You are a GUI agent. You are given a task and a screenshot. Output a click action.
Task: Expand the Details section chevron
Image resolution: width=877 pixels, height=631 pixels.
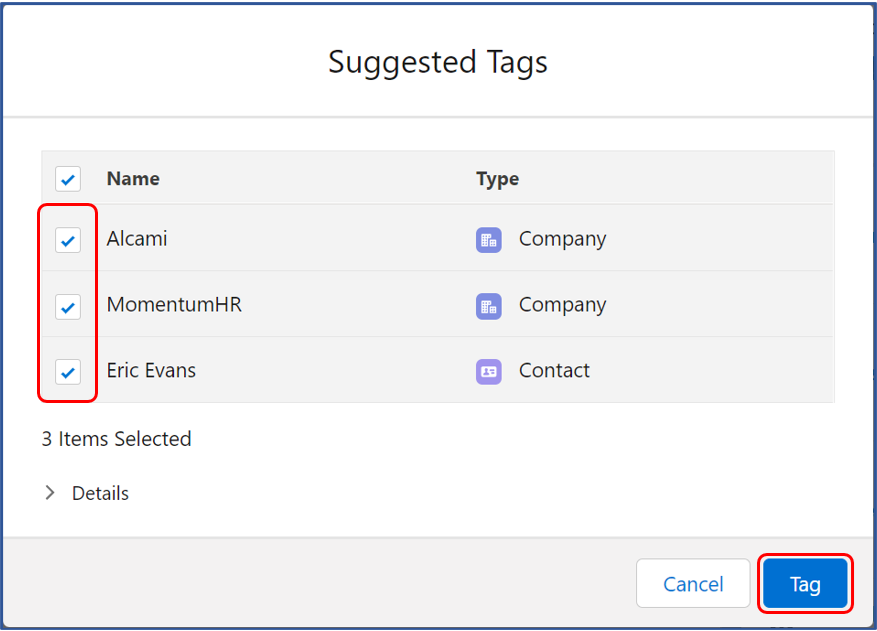(50, 493)
